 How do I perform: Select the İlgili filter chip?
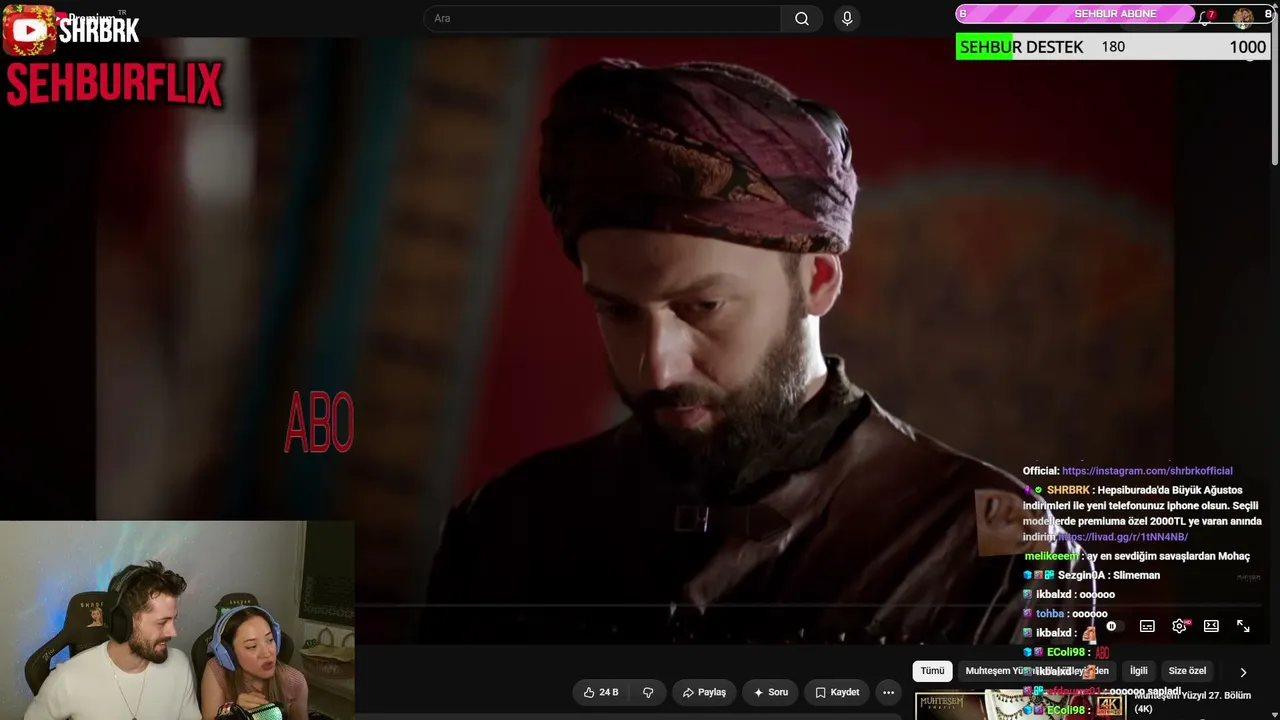(x=1138, y=671)
